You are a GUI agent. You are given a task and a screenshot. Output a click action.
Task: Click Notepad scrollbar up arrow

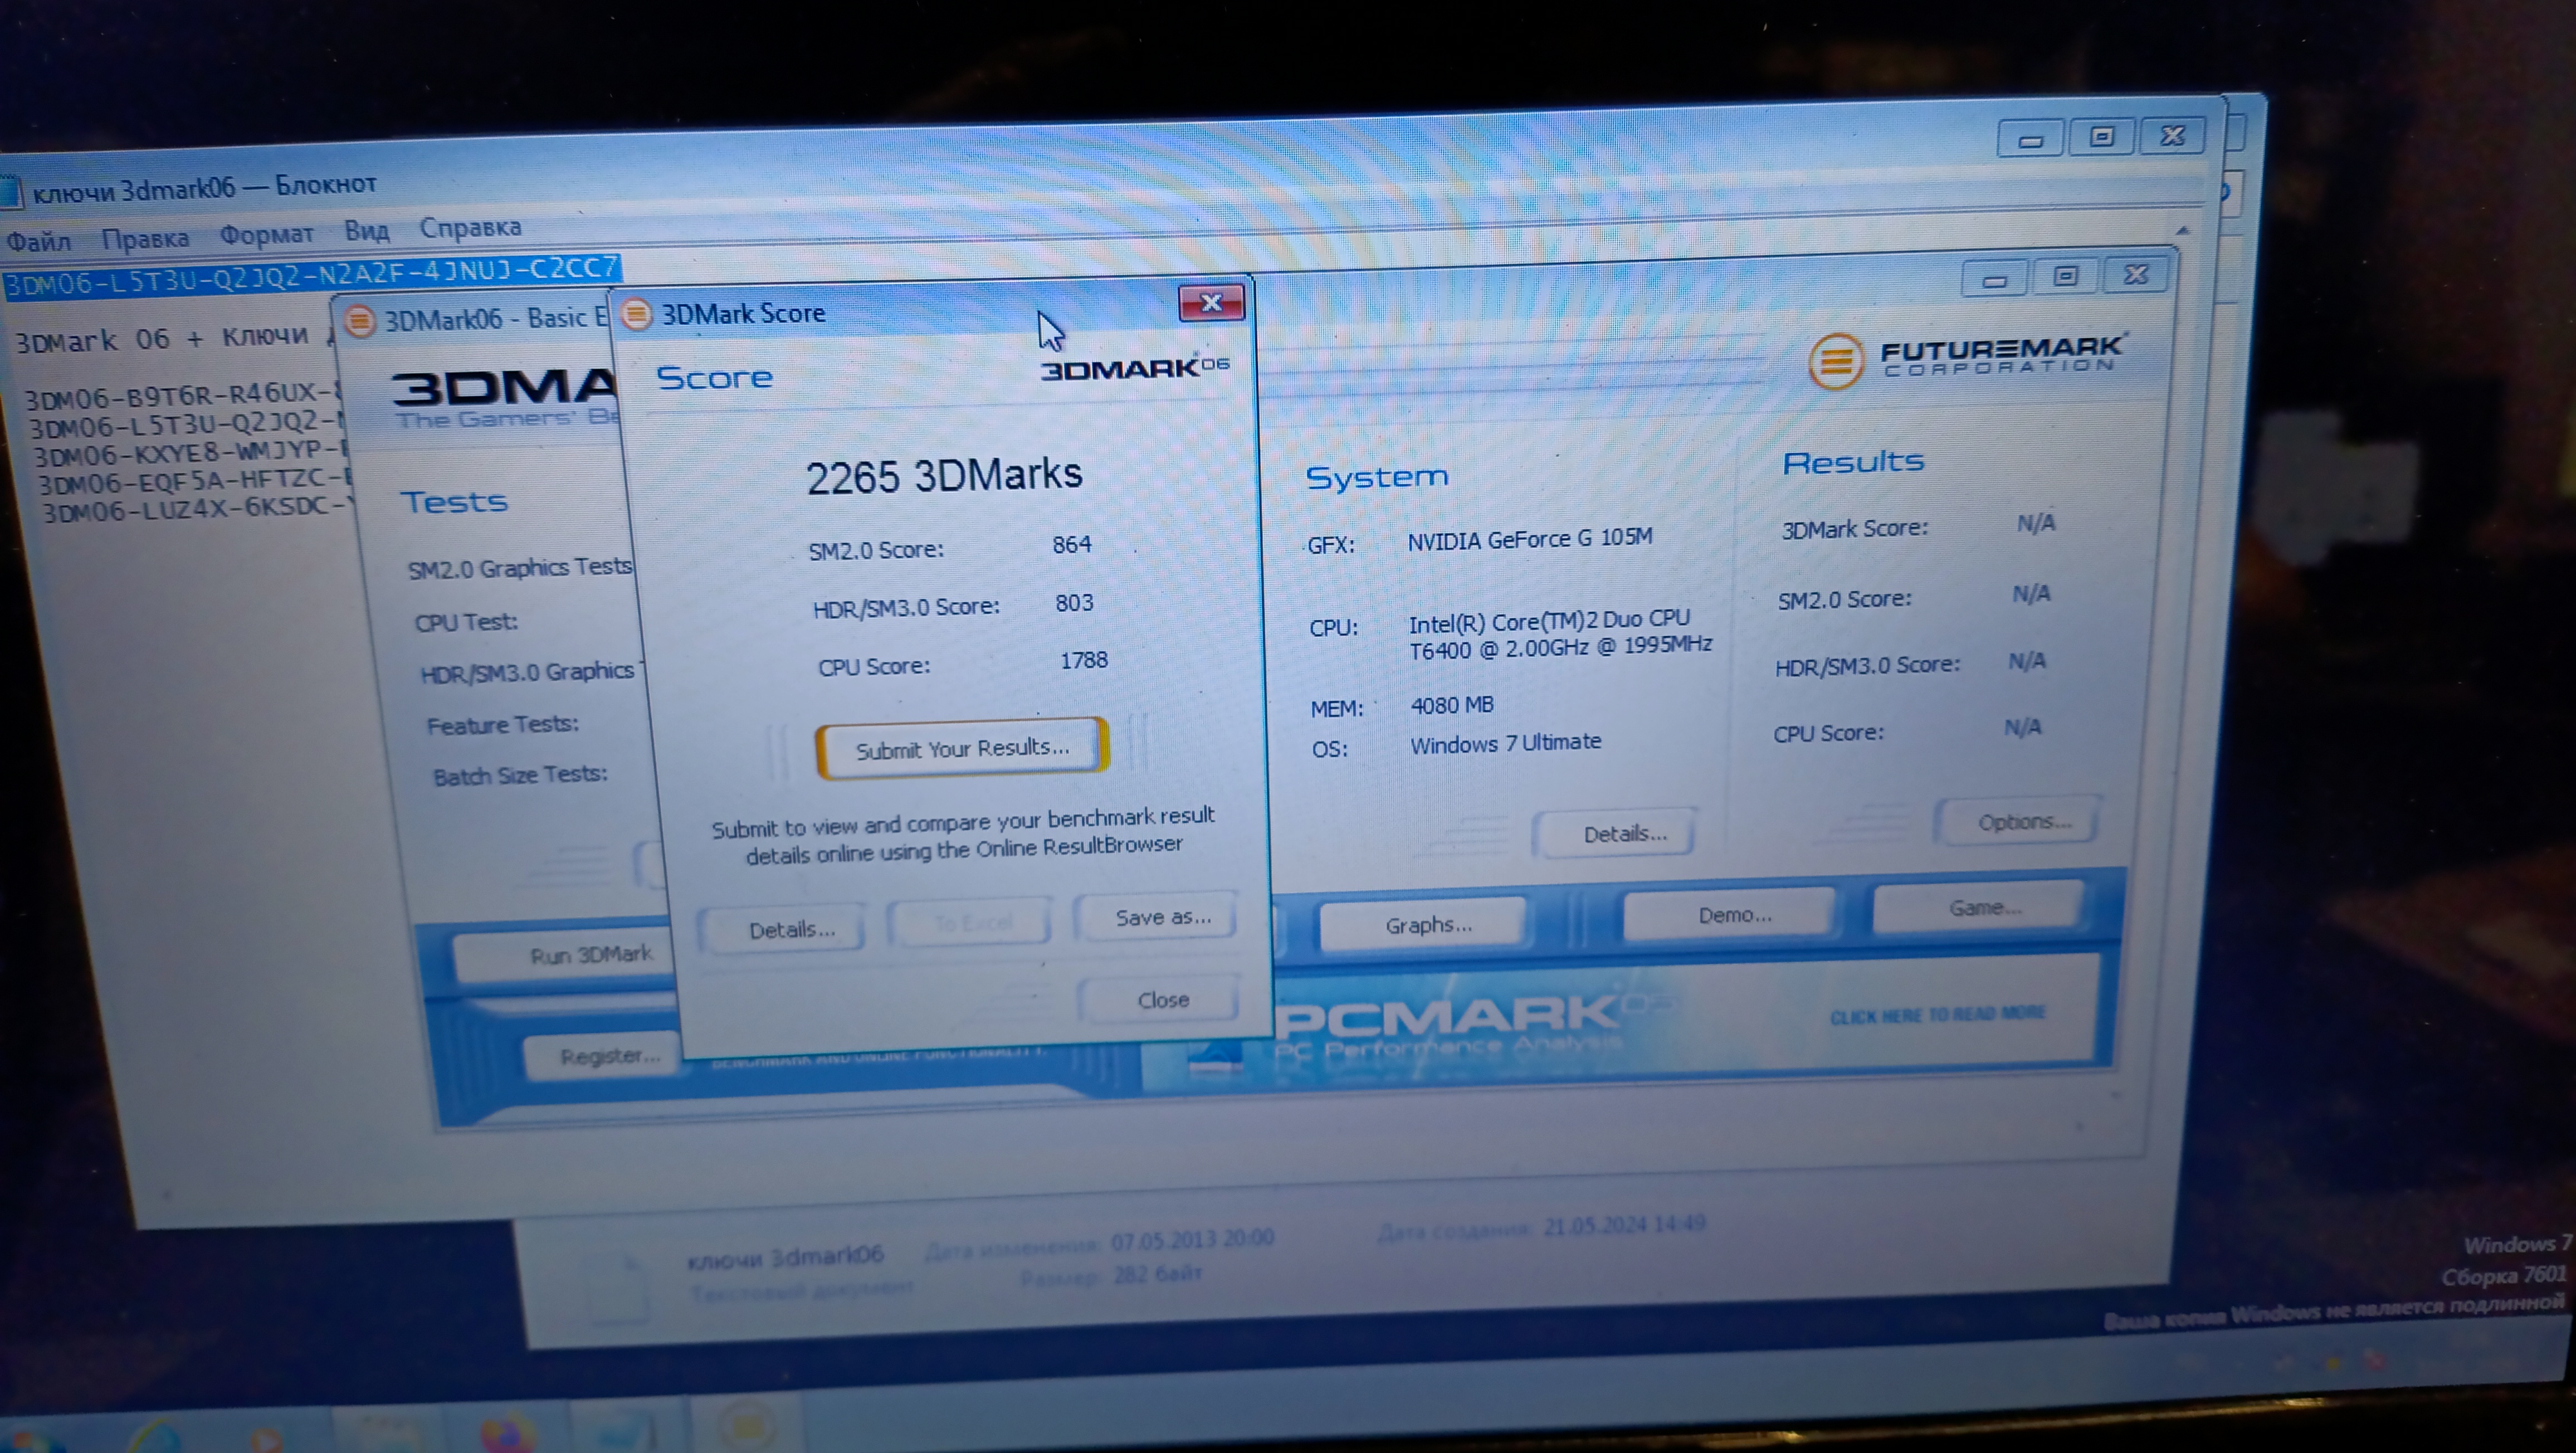(2182, 231)
